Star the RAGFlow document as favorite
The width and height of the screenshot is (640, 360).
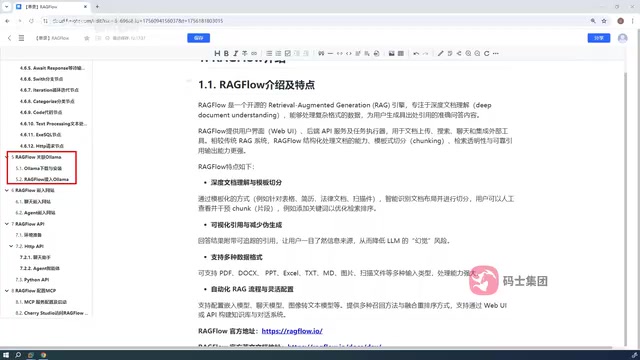point(87,38)
